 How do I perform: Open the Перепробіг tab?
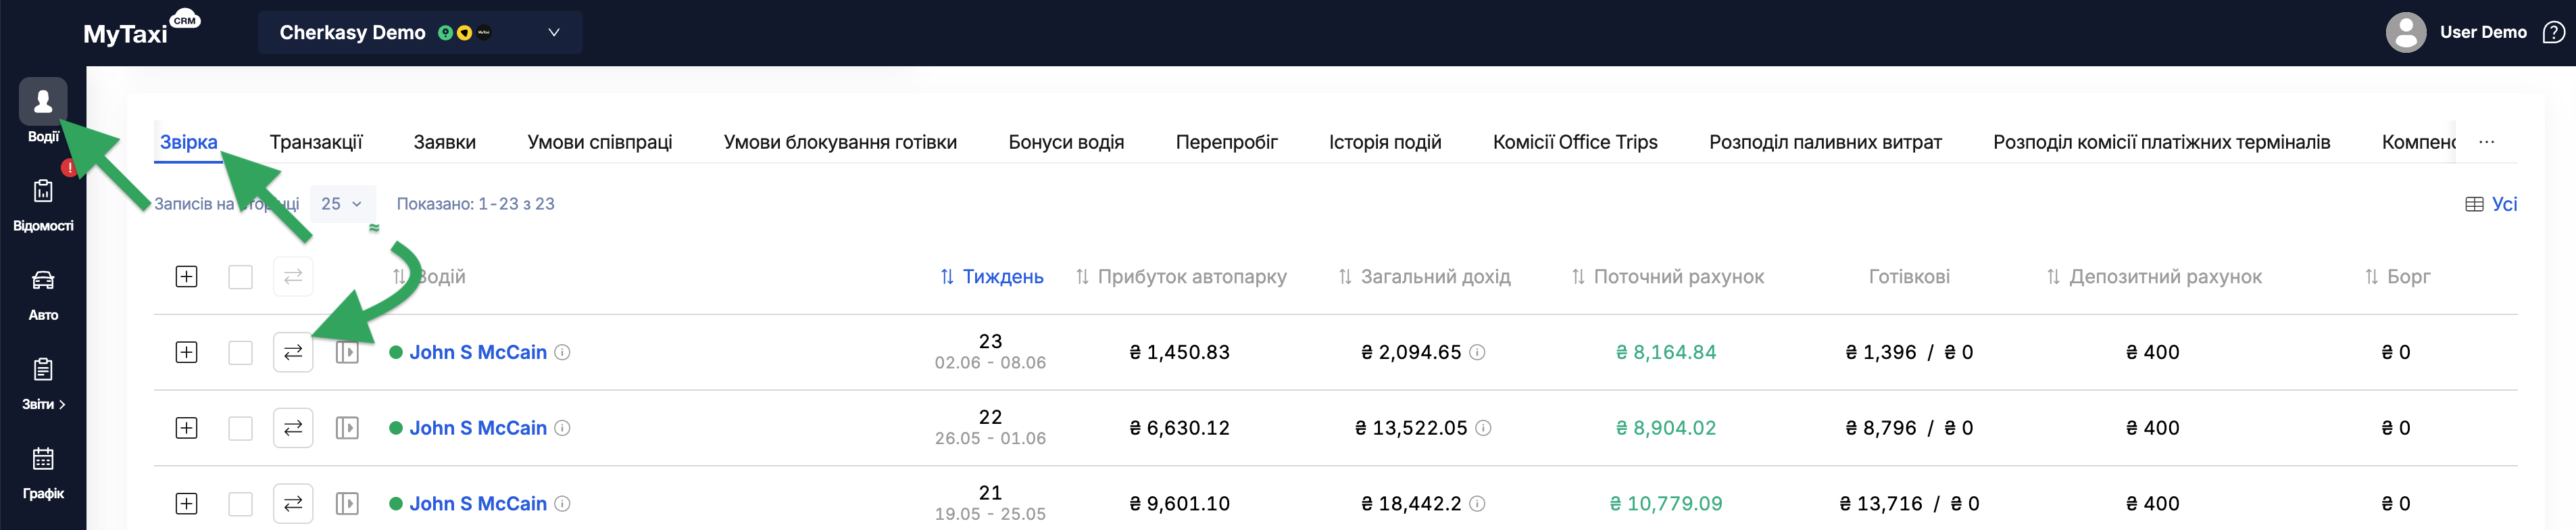pyautogui.click(x=1227, y=142)
